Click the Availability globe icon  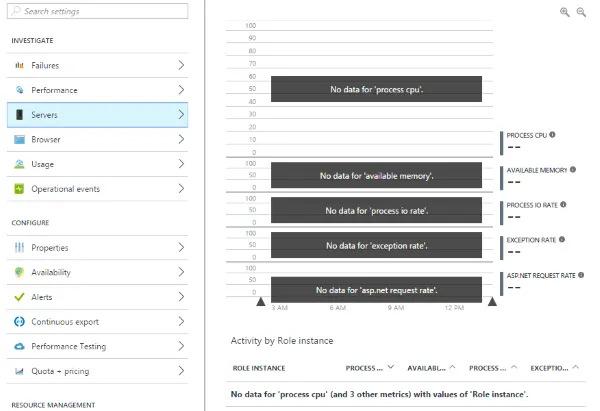click(20, 272)
